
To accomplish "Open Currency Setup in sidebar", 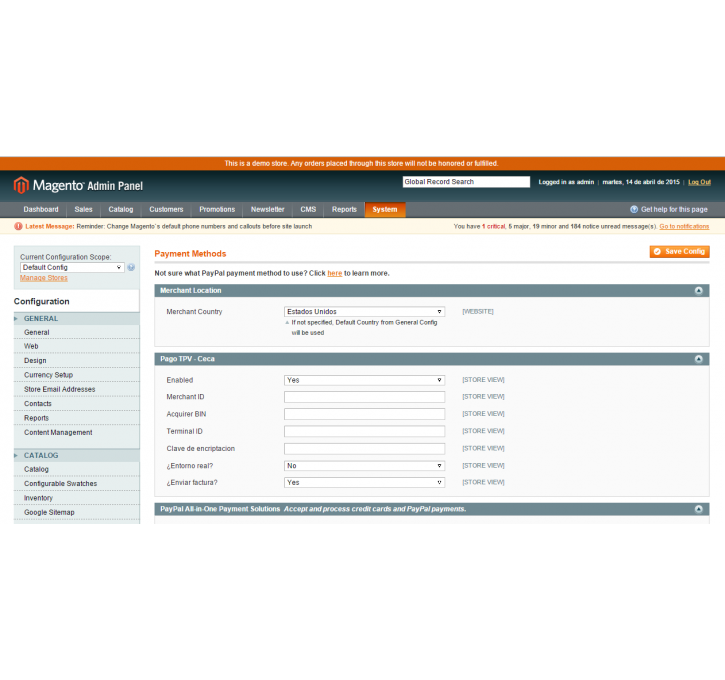I will click(x=49, y=375).
